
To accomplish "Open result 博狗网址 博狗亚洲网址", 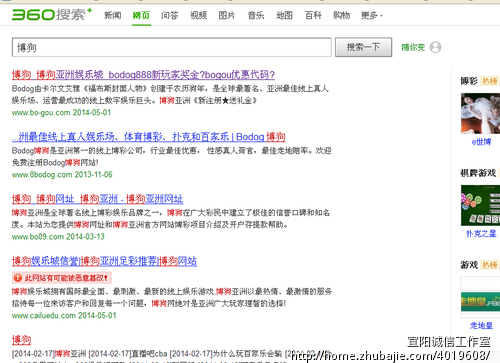I will pyautogui.click(x=97, y=199).
